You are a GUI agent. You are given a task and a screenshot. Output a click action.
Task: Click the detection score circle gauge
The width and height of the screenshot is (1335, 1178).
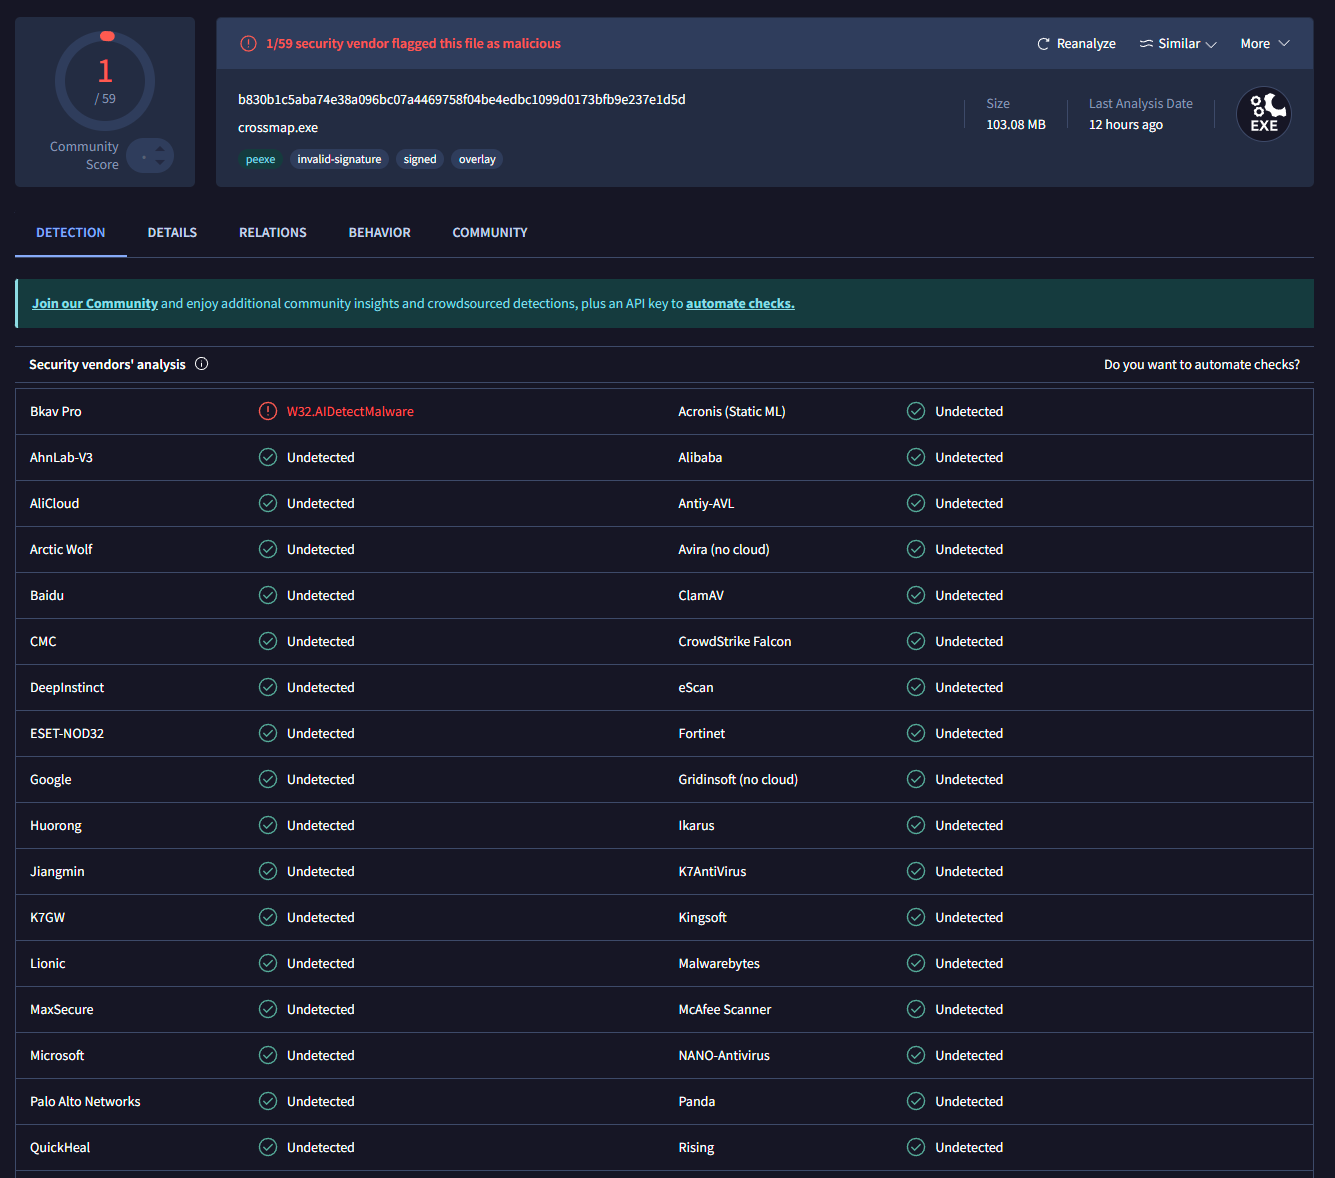coord(105,81)
